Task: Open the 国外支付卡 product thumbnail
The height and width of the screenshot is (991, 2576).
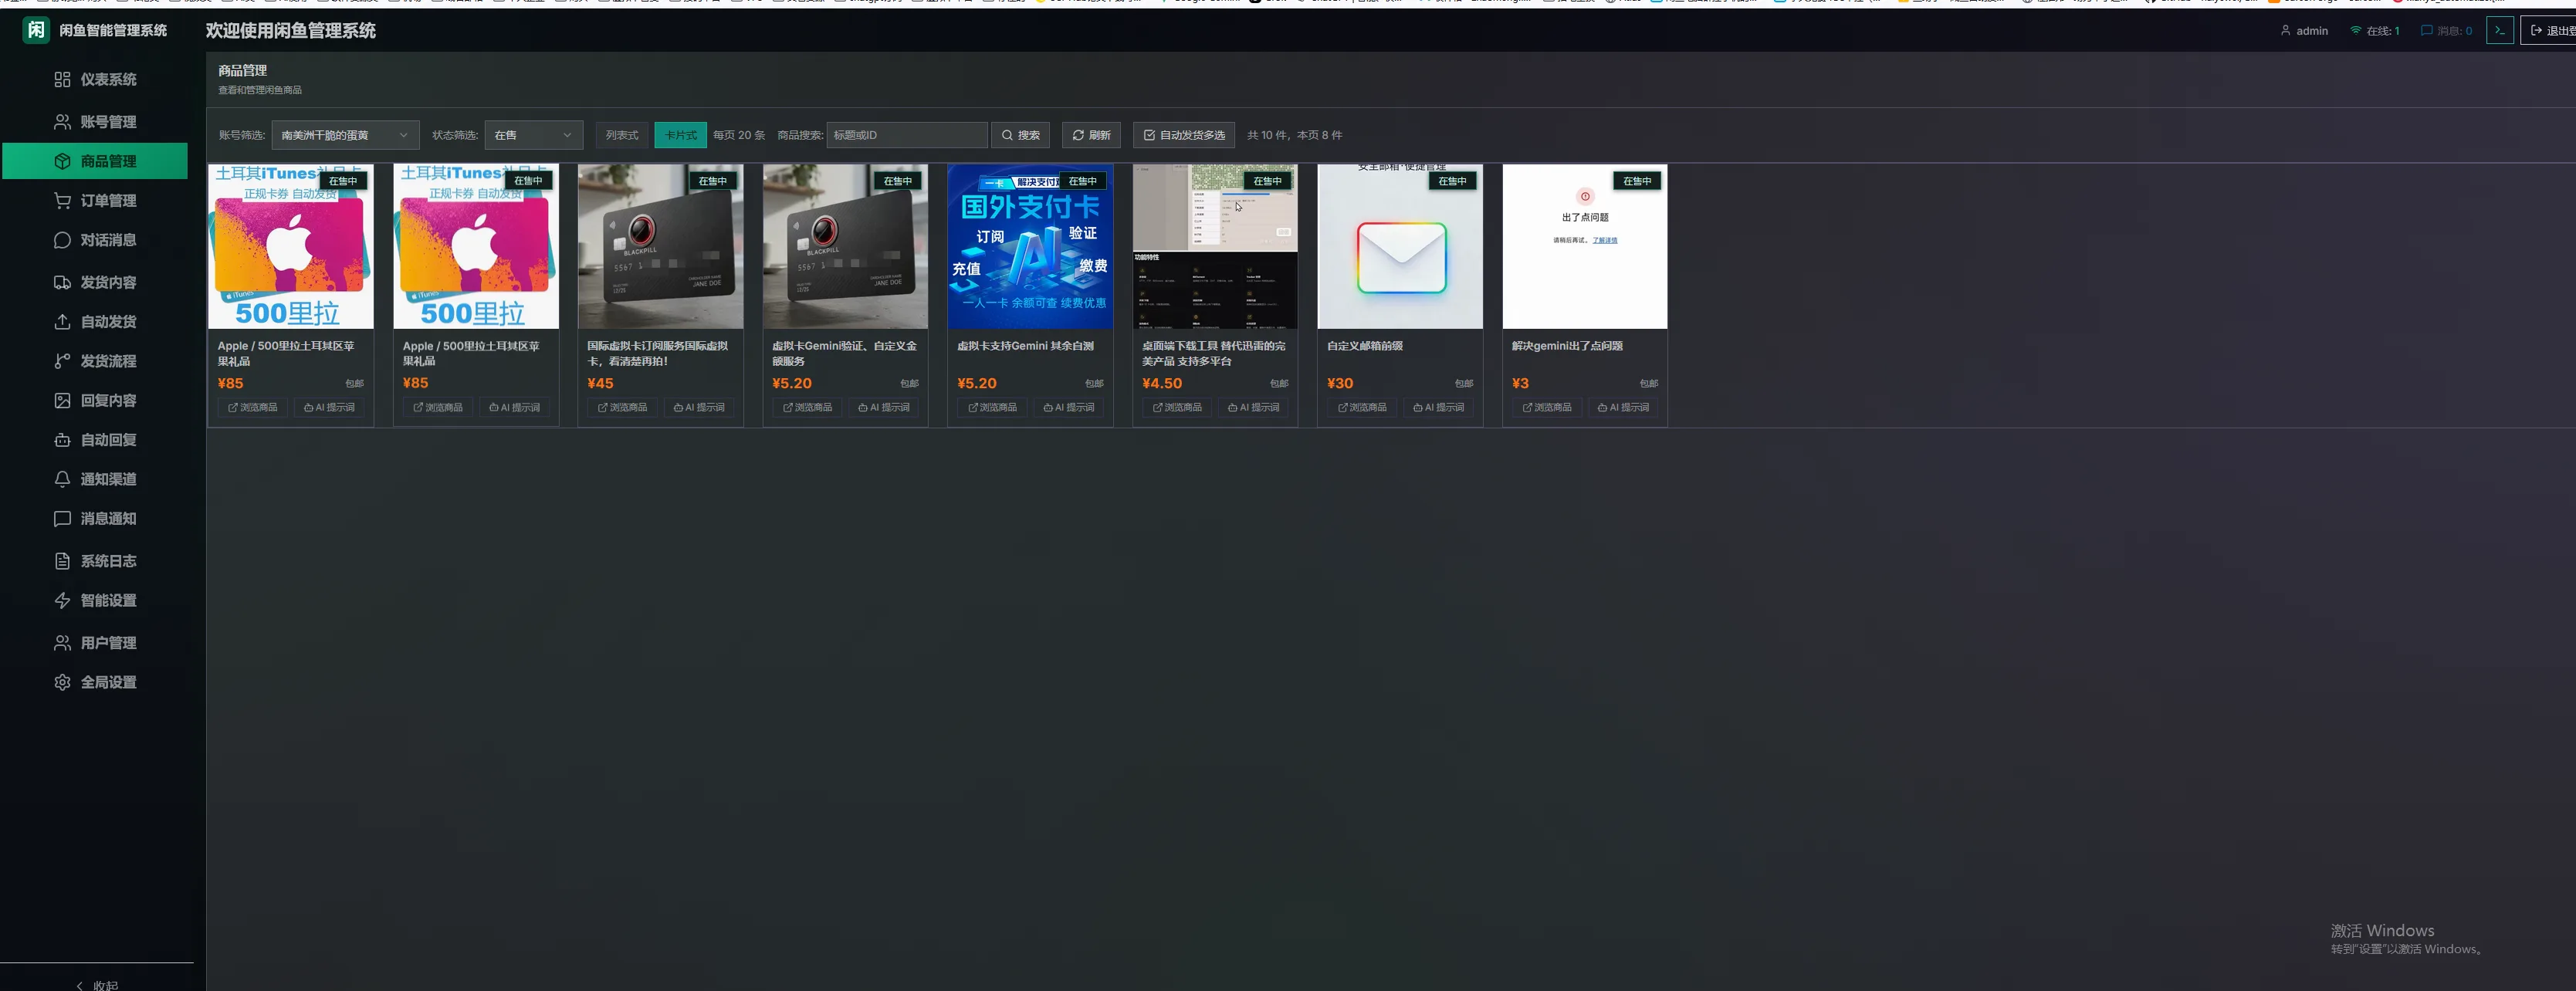Action: click(x=1030, y=247)
